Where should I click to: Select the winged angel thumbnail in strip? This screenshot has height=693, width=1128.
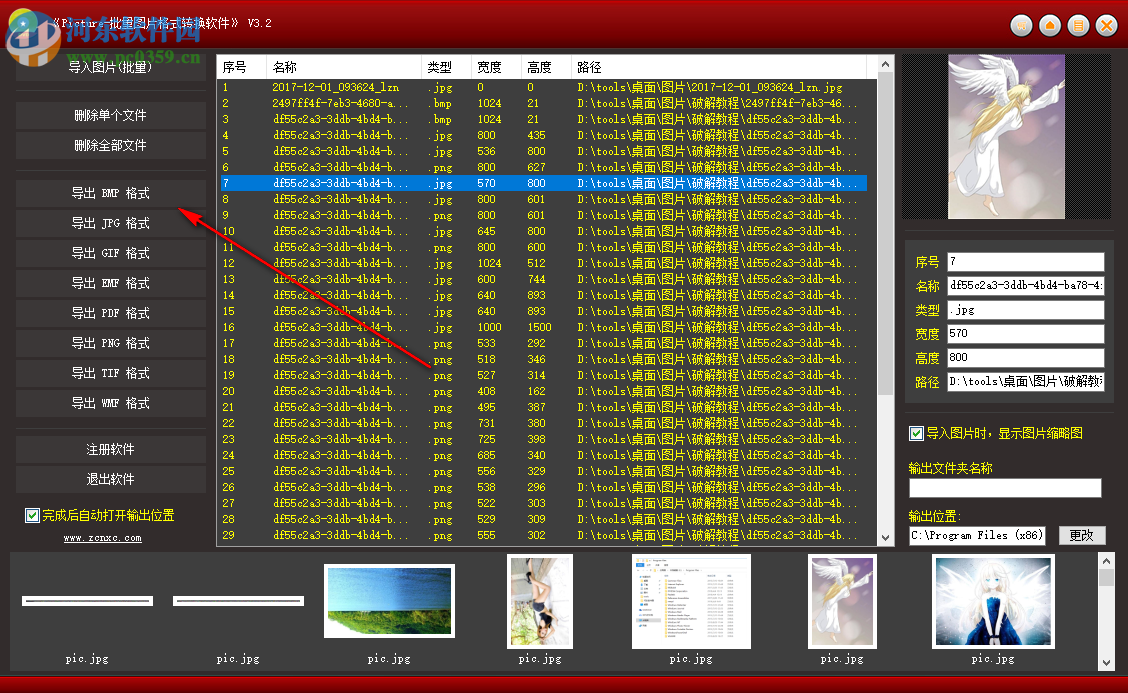(x=842, y=602)
